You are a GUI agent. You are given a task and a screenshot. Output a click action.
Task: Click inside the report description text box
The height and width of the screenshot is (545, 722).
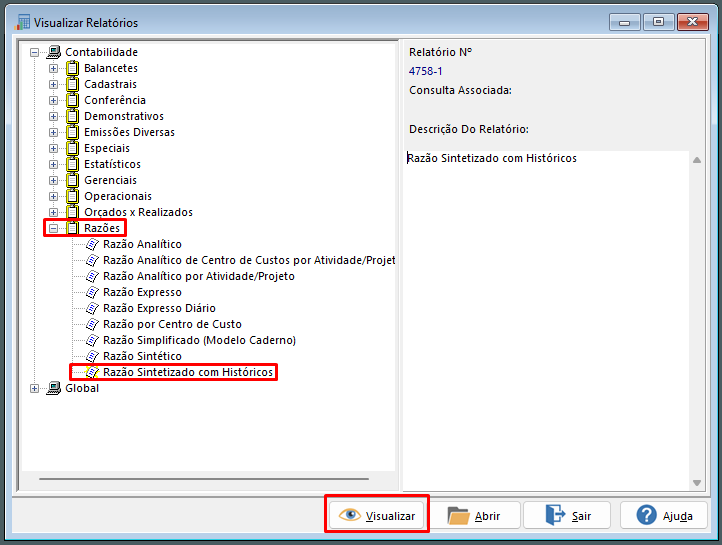coord(547,320)
